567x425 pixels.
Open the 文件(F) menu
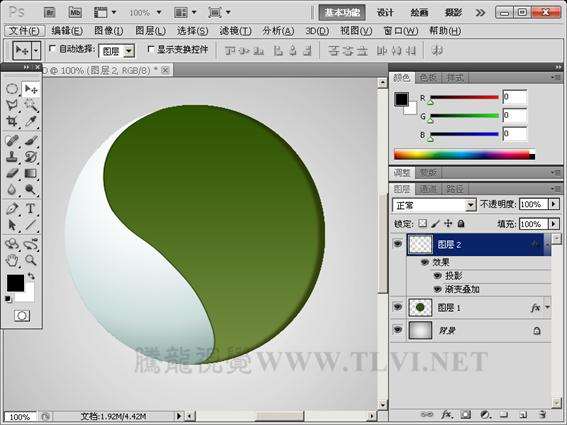(x=24, y=31)
